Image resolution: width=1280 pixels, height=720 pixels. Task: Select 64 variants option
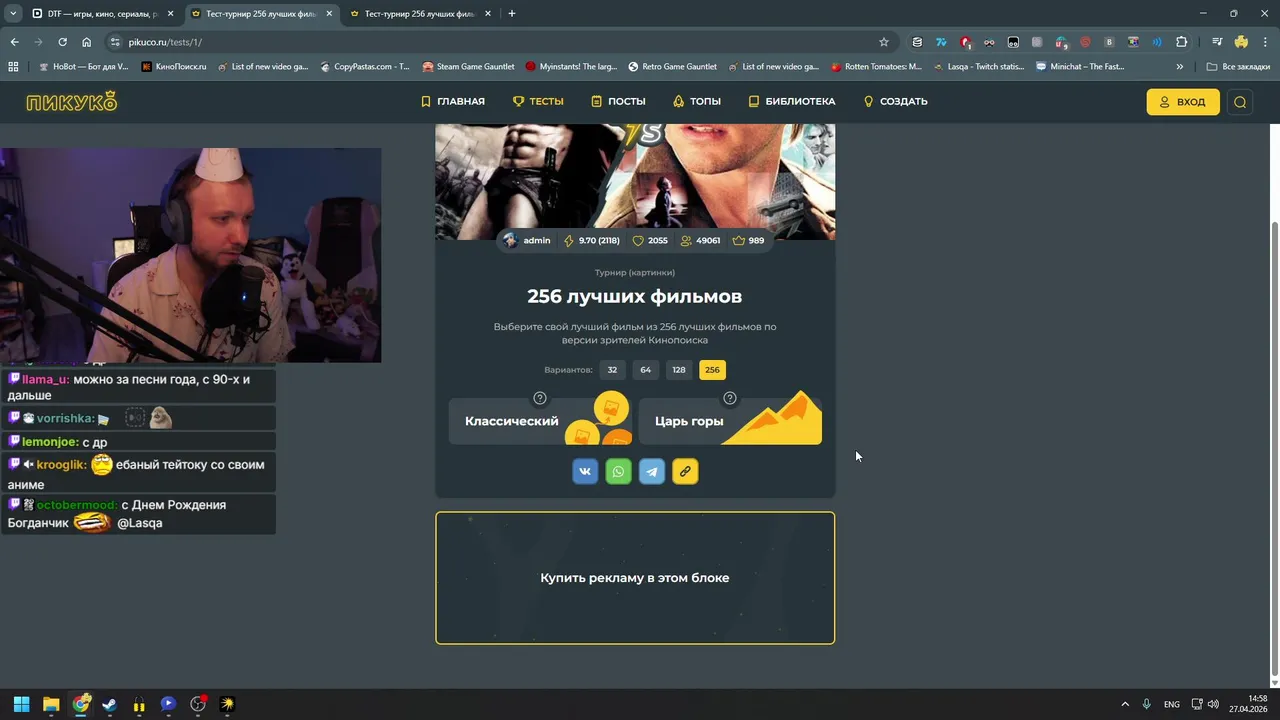645,370
